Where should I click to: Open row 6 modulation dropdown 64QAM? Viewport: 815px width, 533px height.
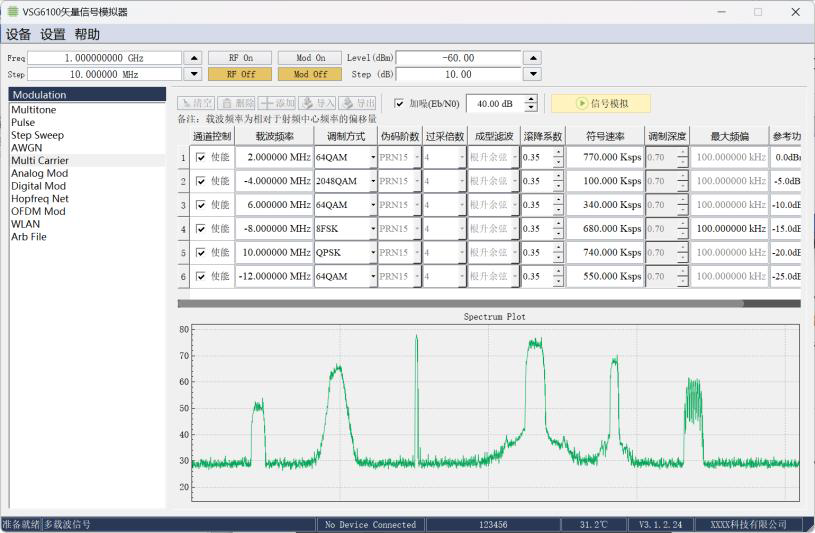346,277
